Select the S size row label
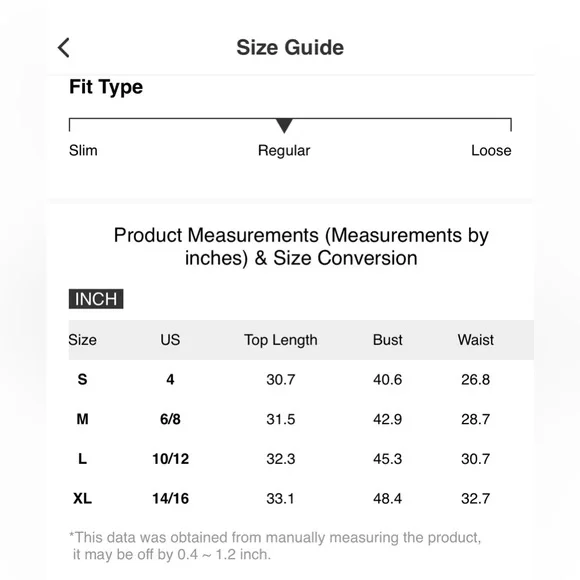The width and height of the screenshot is (580, 580). tap(82, 380)
